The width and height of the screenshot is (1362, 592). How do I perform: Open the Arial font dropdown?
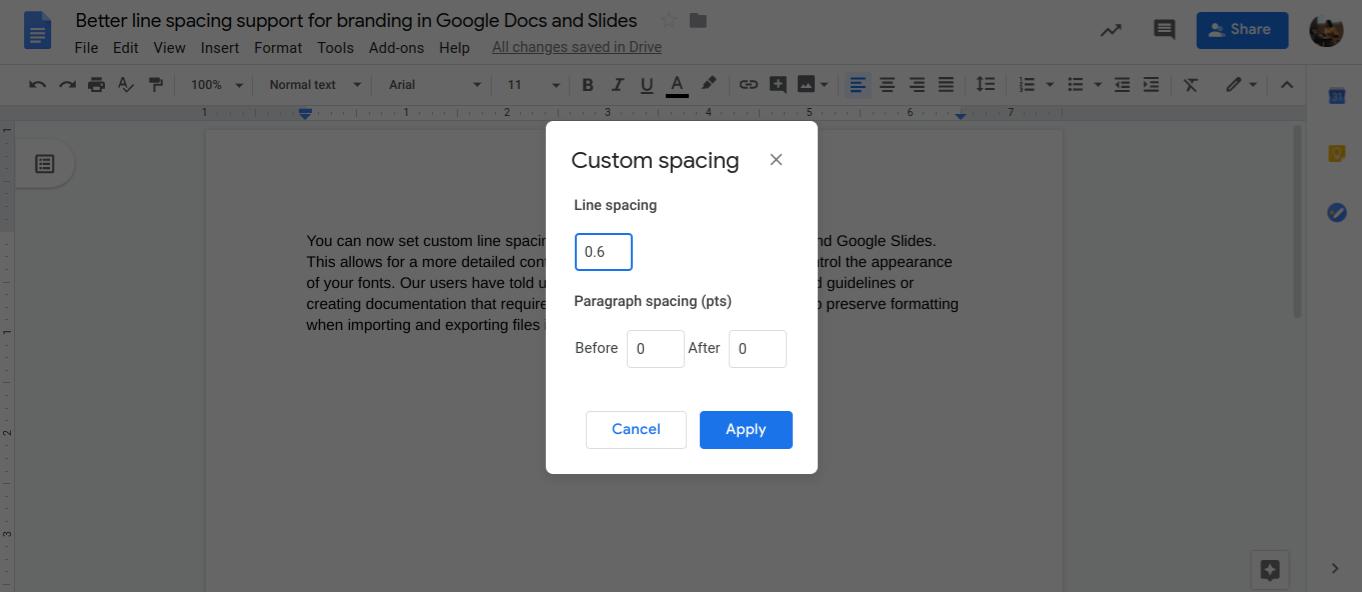pos(435,85)
